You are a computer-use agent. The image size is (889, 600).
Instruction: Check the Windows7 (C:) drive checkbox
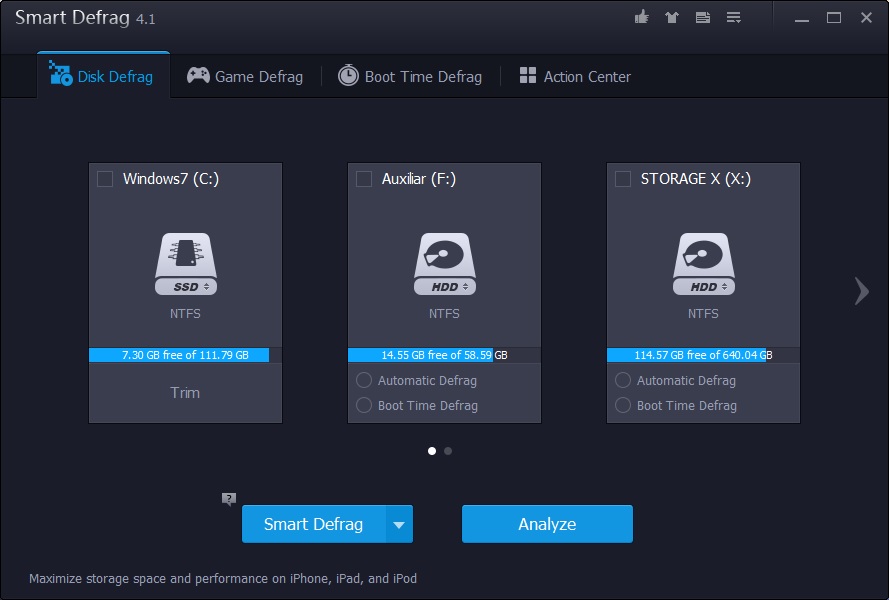click(105, 179)
